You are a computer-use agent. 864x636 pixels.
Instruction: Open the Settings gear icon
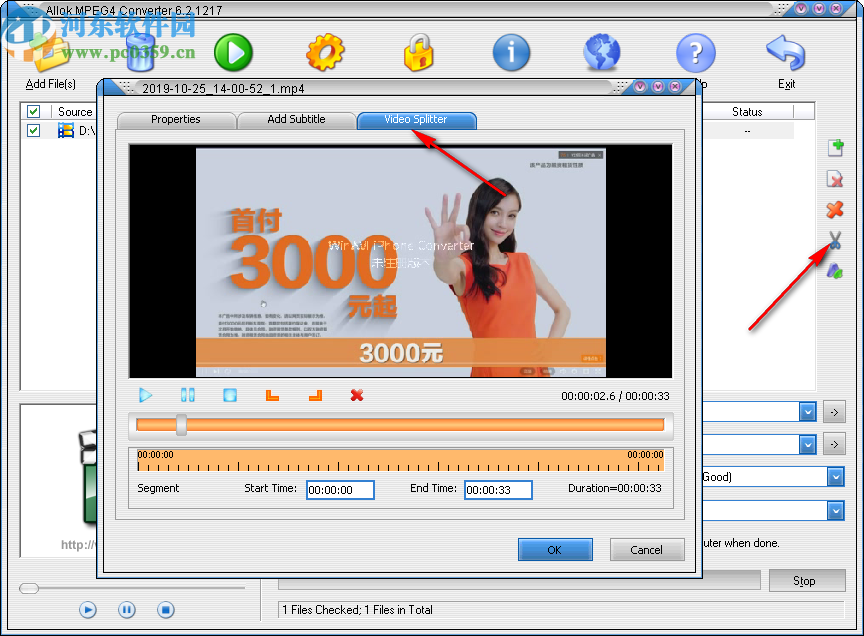click(326, 52)
